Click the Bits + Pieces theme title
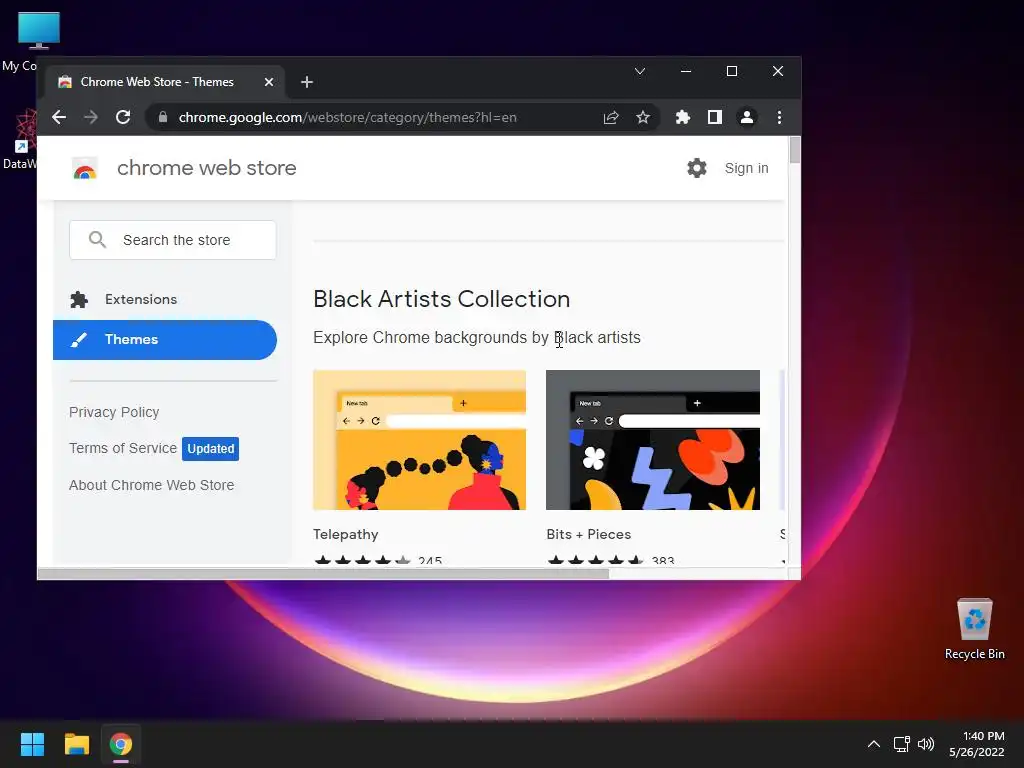The height and width of the screenshot is (768, 1024). pos(588,534)
